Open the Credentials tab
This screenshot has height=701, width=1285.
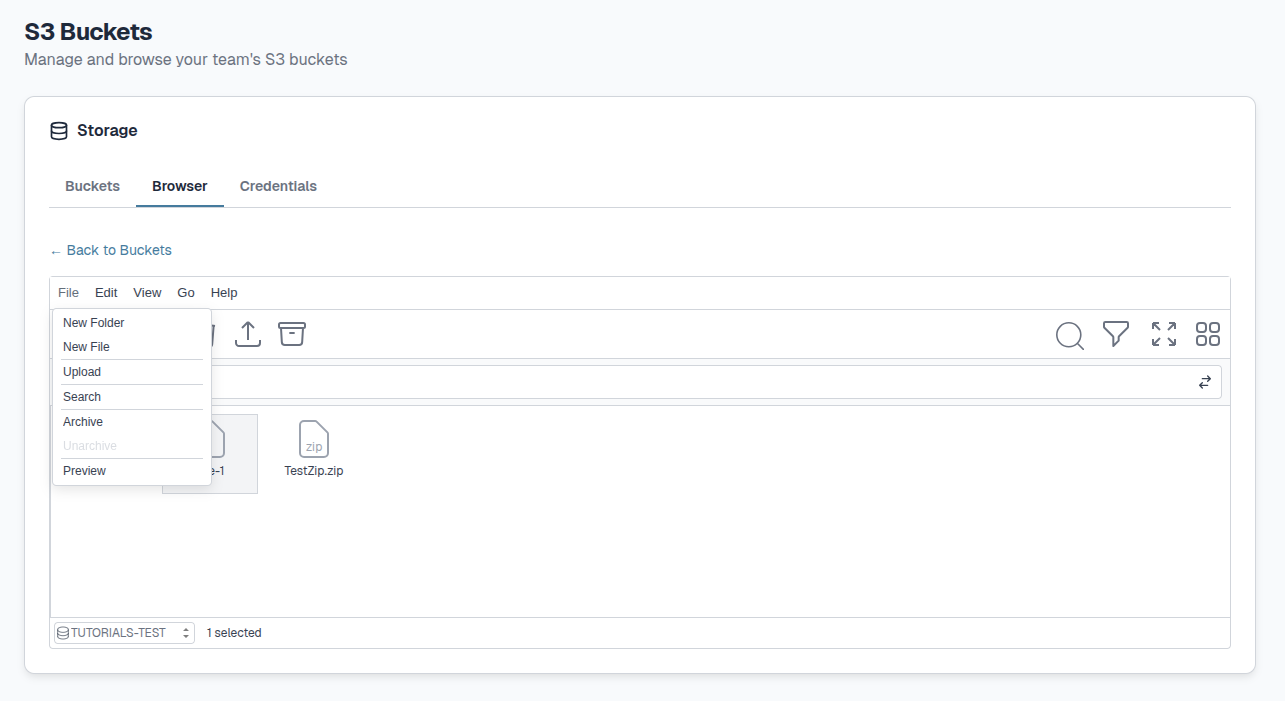[278, 186]
